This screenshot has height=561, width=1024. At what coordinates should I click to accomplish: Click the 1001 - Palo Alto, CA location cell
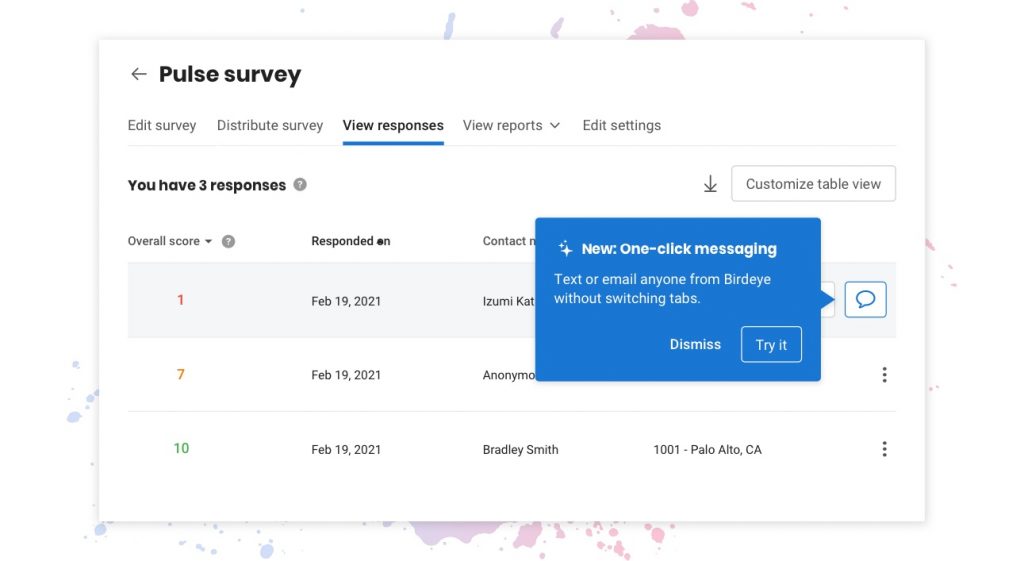tap(707, 449)
